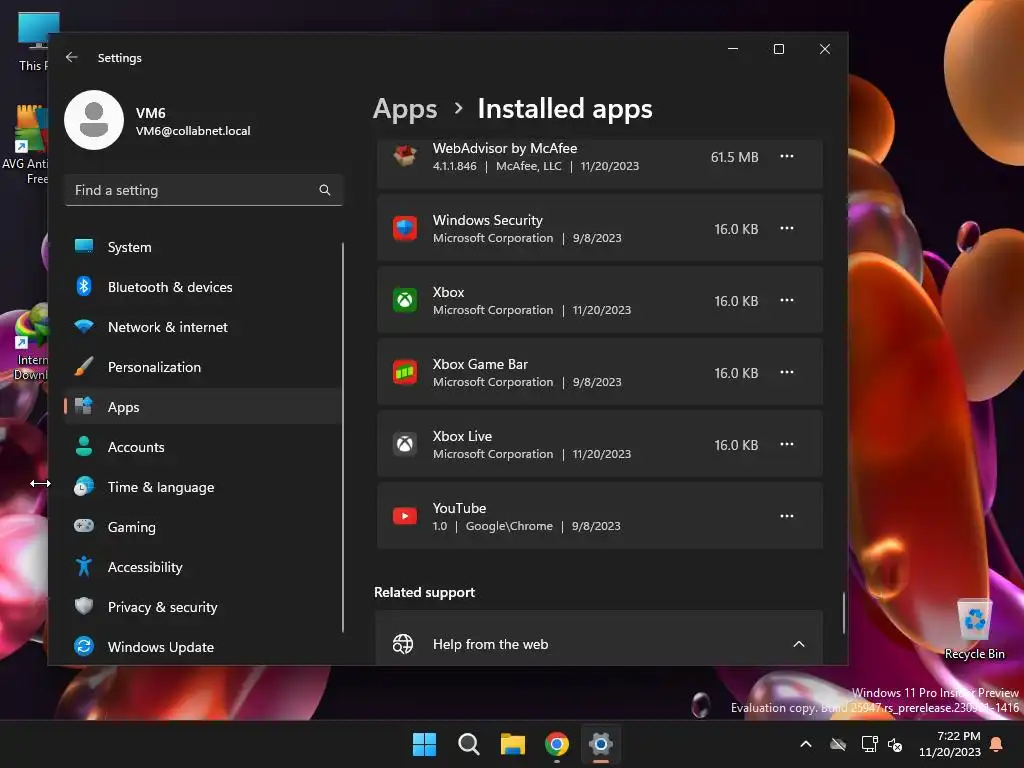Viewport: 1024px width, 768px height.
Task: Click inside the Find a setting box
Action: (x=203, y=190)
